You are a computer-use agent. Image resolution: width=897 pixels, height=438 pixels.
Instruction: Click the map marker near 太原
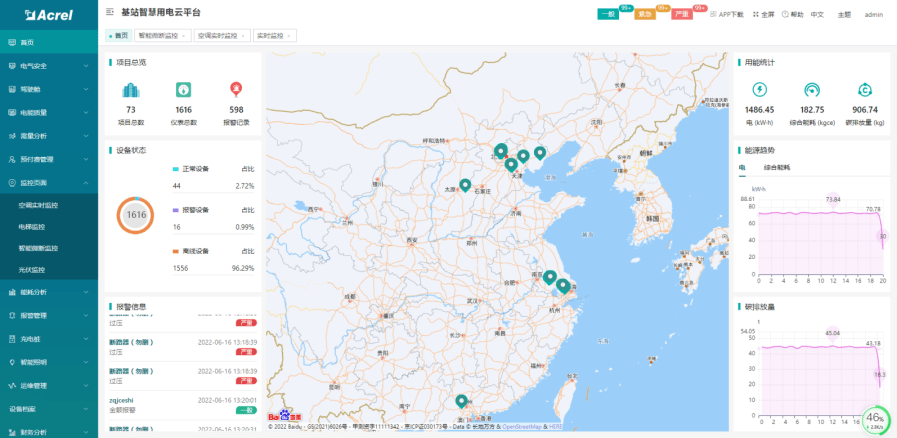(465, 185)
